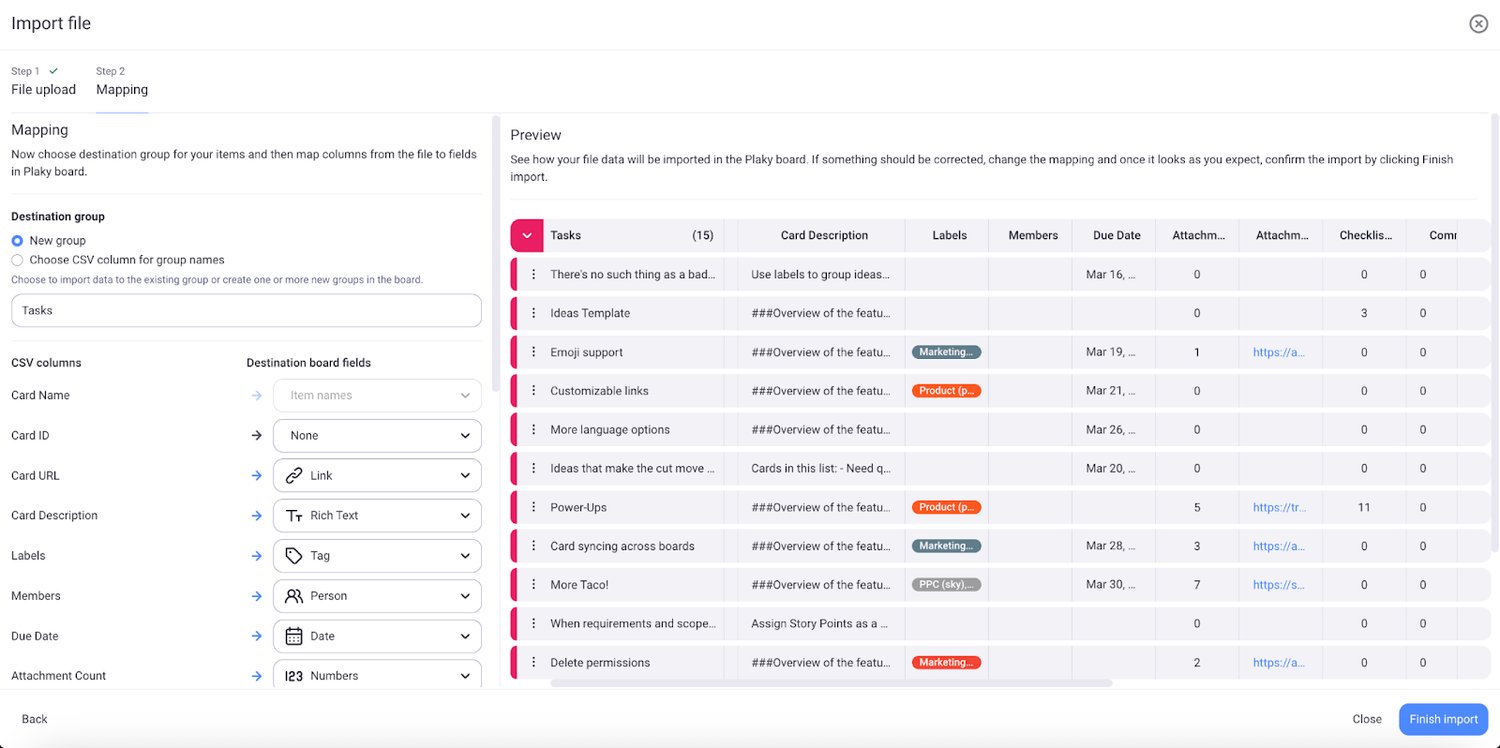Click the Rich Text icon for Card Description

point(294,516)
